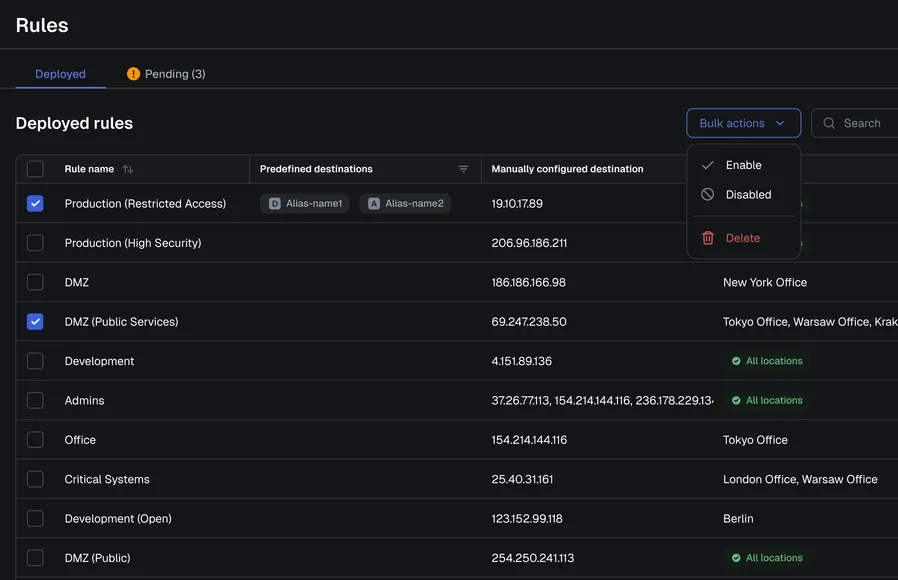Click the Alias-name1 destination tag
Viewport: 898px width, 580px height.
305,203
